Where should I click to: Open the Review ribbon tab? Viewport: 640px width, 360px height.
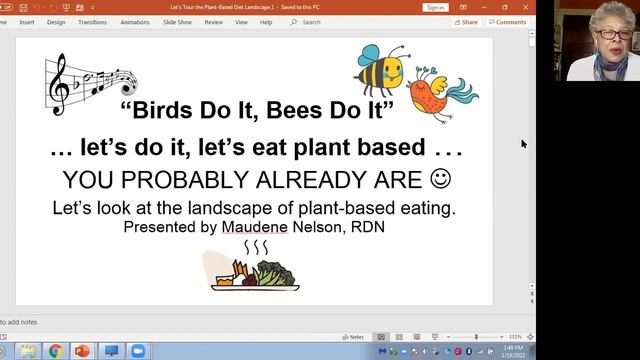pos(213,22)
